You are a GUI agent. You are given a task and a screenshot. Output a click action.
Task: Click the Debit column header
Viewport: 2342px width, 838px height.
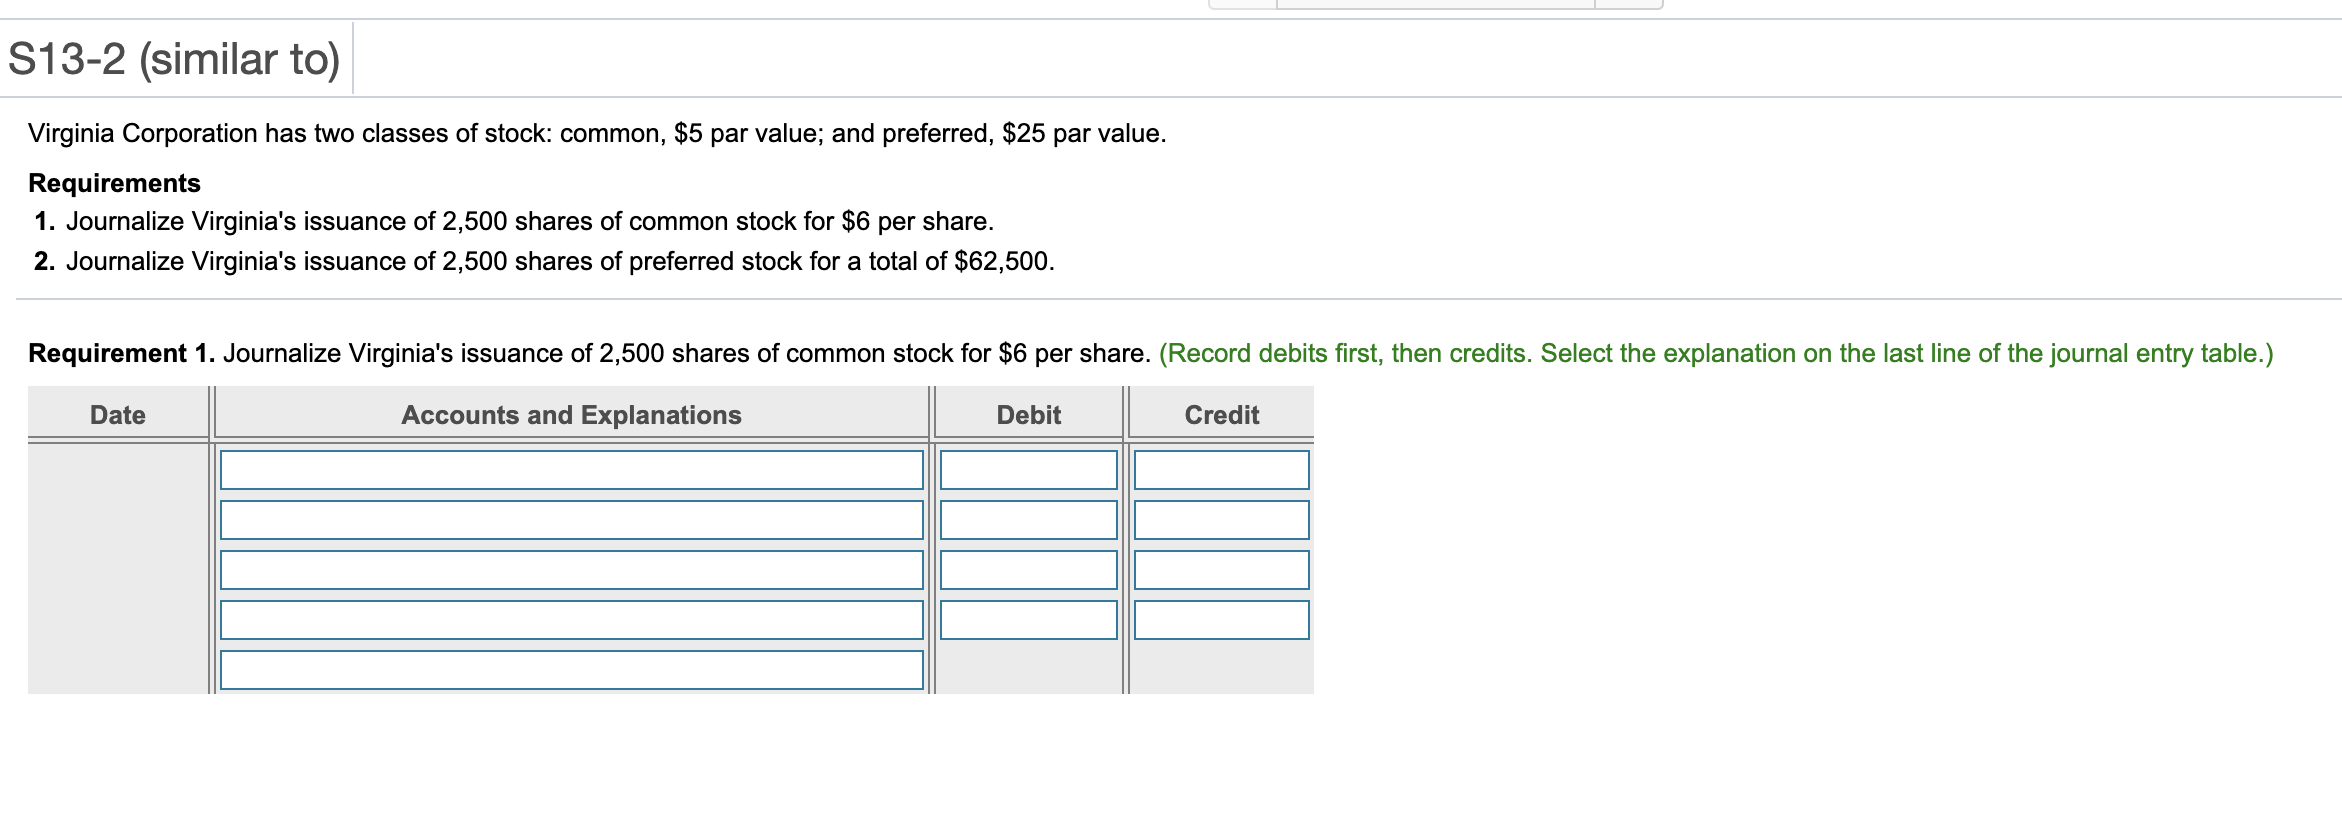tap(1026, 414)
